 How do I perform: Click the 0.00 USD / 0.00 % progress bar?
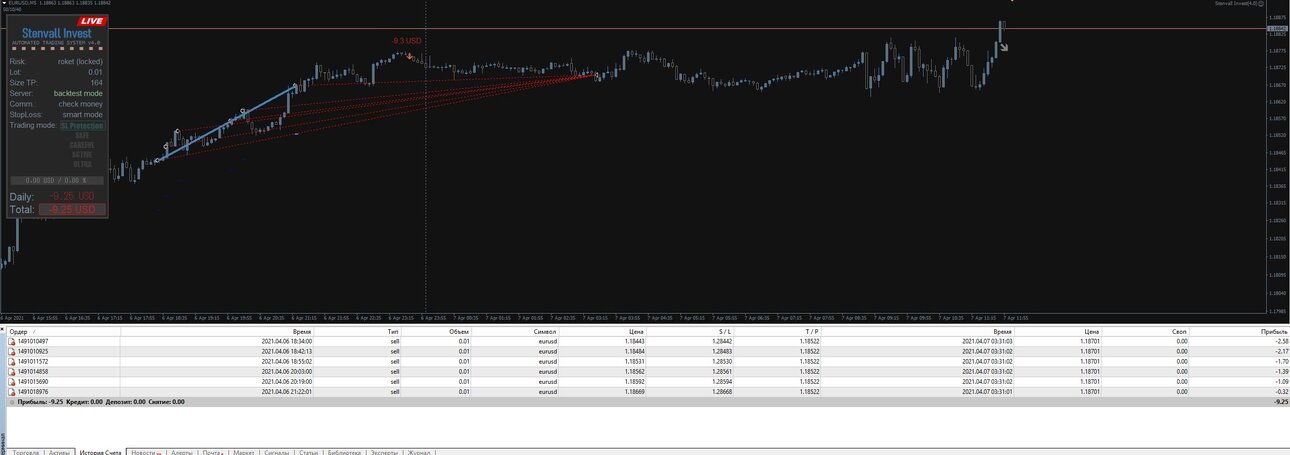56,181
